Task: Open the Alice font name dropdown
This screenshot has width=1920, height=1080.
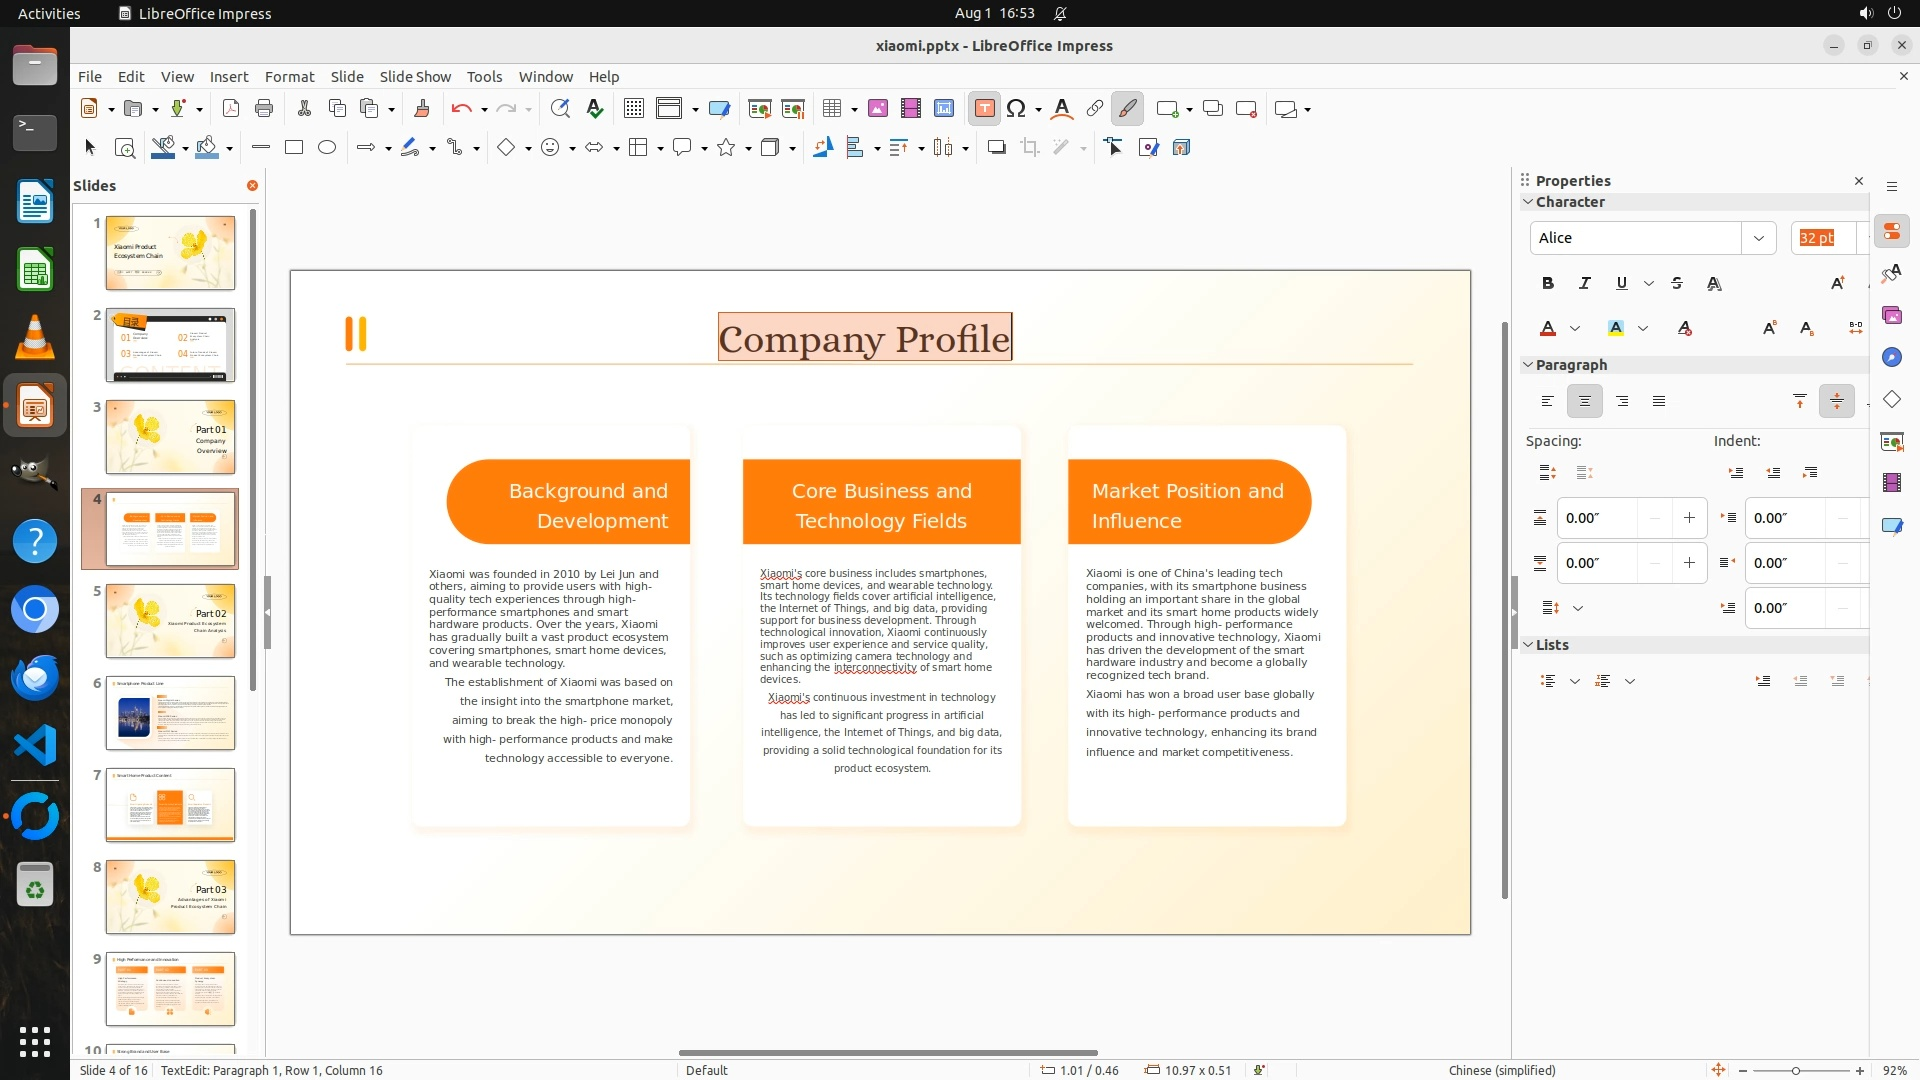Action: click(x=1758, y=238)
